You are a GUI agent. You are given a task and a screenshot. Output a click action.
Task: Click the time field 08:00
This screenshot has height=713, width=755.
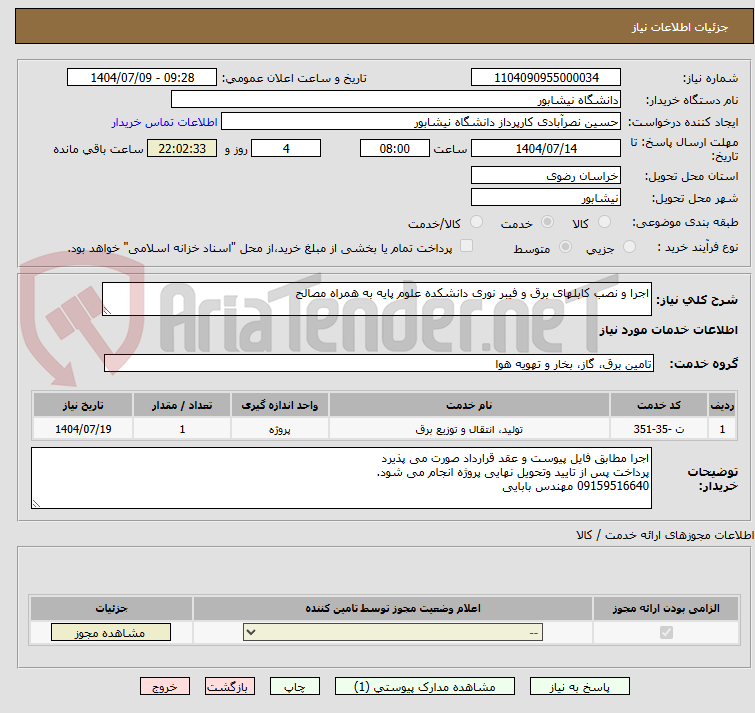pos(395,148)
